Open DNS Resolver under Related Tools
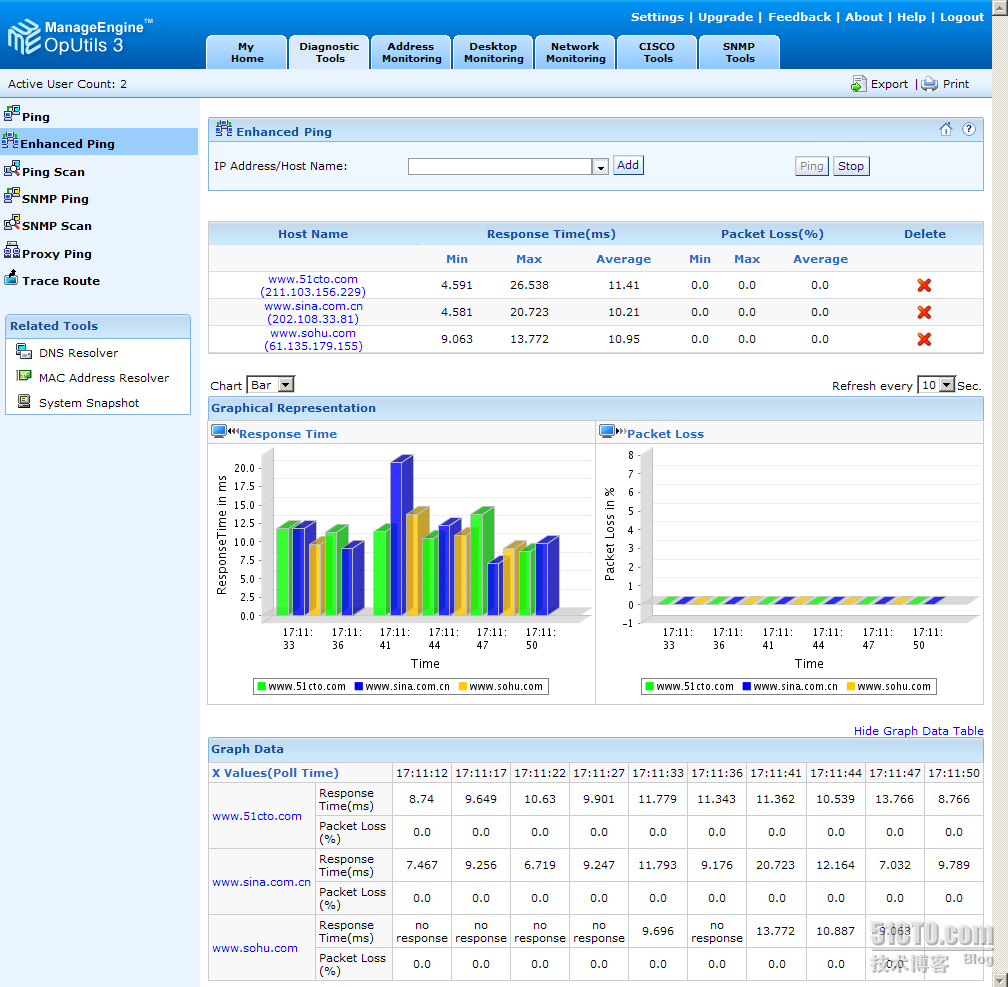This screenshot has width=1008, height=987. [78, 353]
